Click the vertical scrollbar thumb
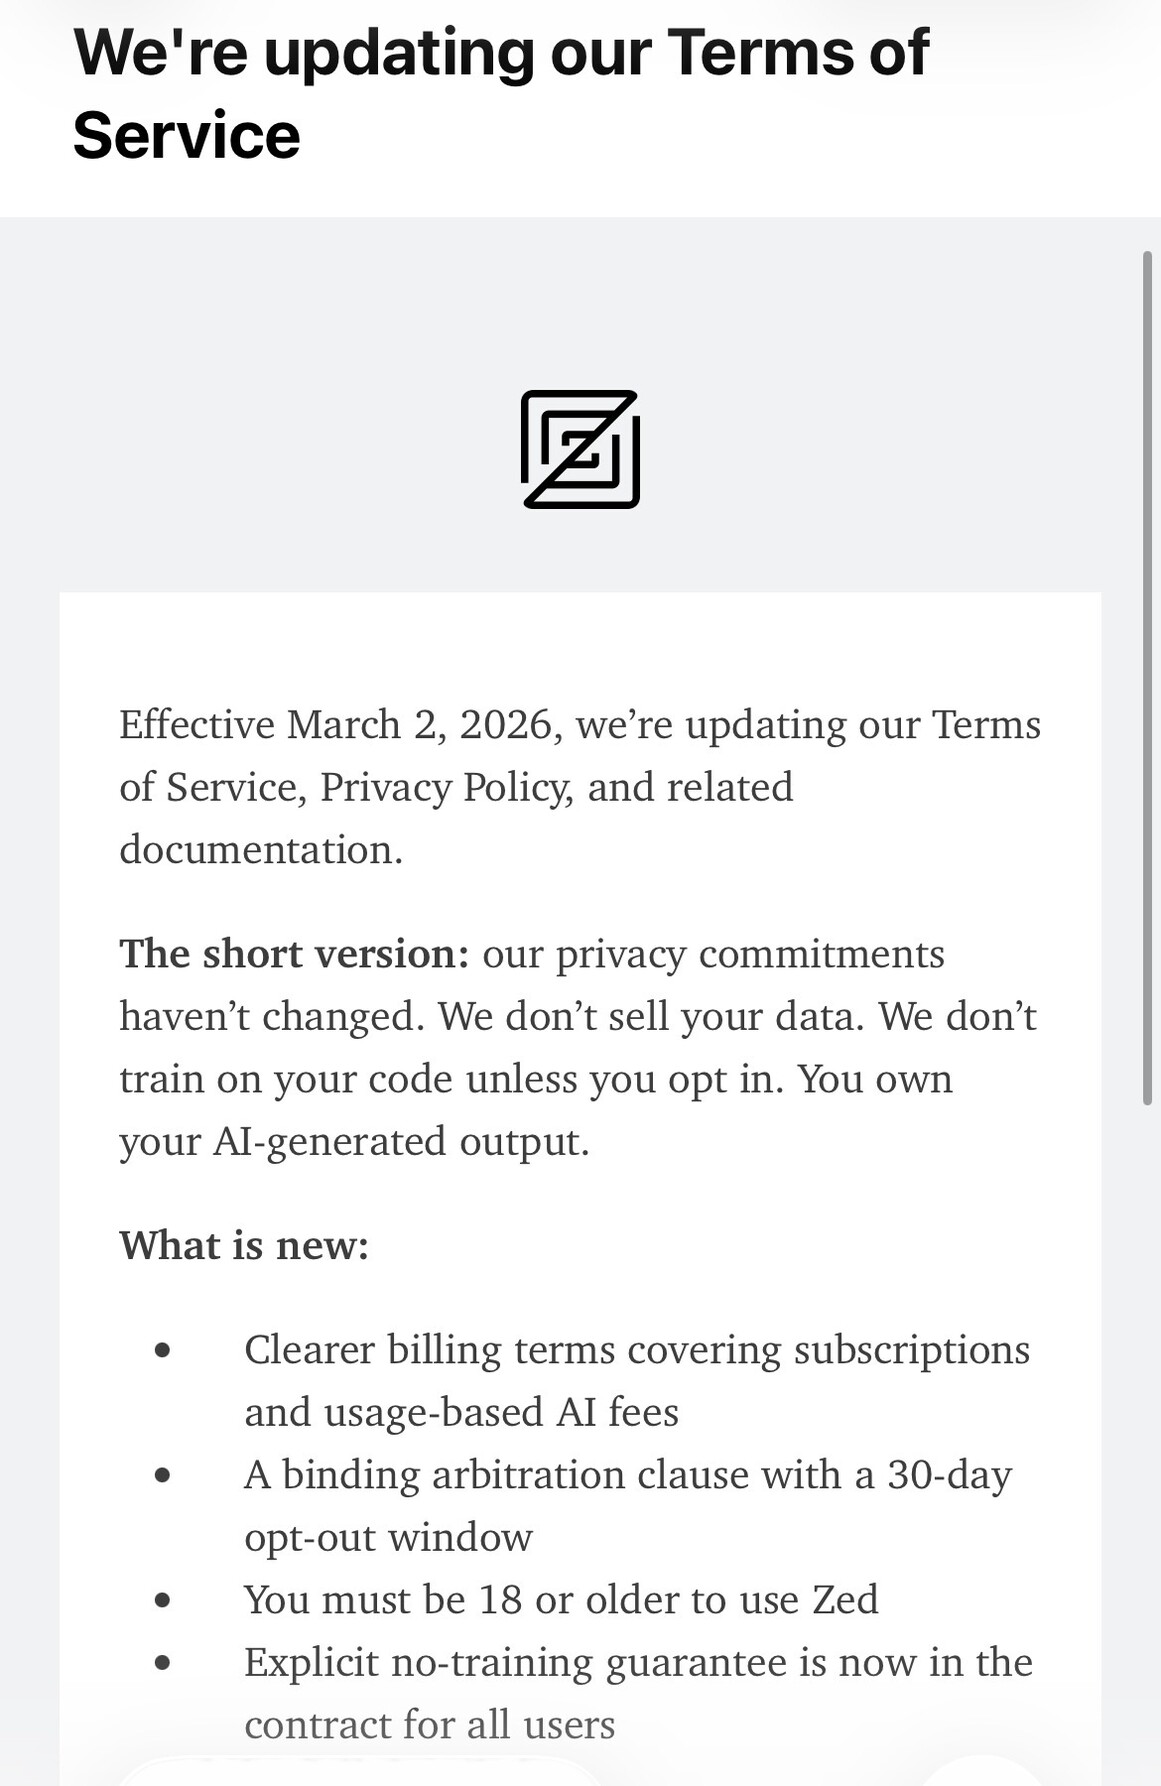 [1148, 678]
